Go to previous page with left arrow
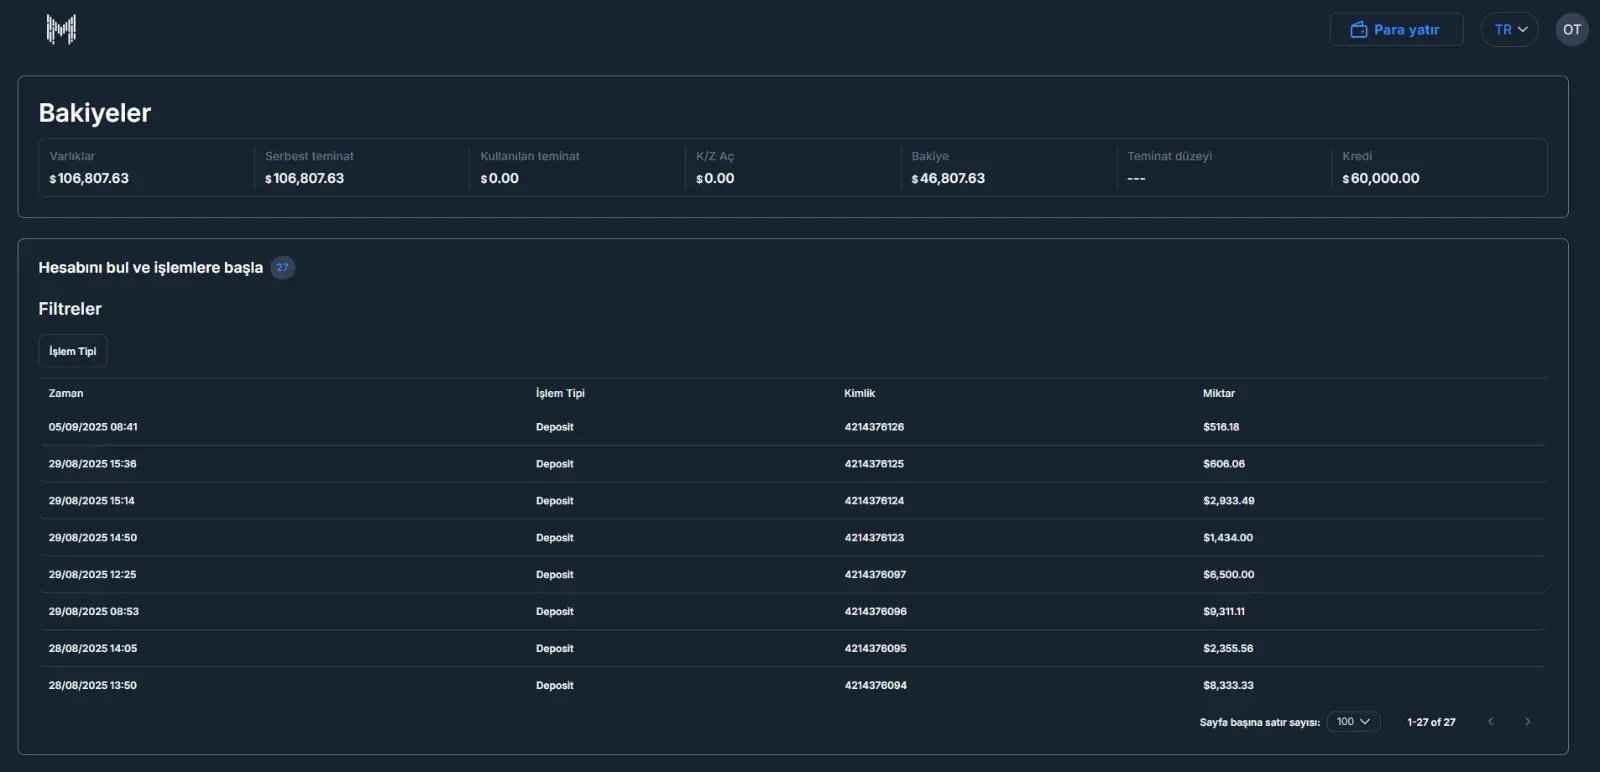The width and height of the screenshot is (1600, 772). [x=1490, y=721]
